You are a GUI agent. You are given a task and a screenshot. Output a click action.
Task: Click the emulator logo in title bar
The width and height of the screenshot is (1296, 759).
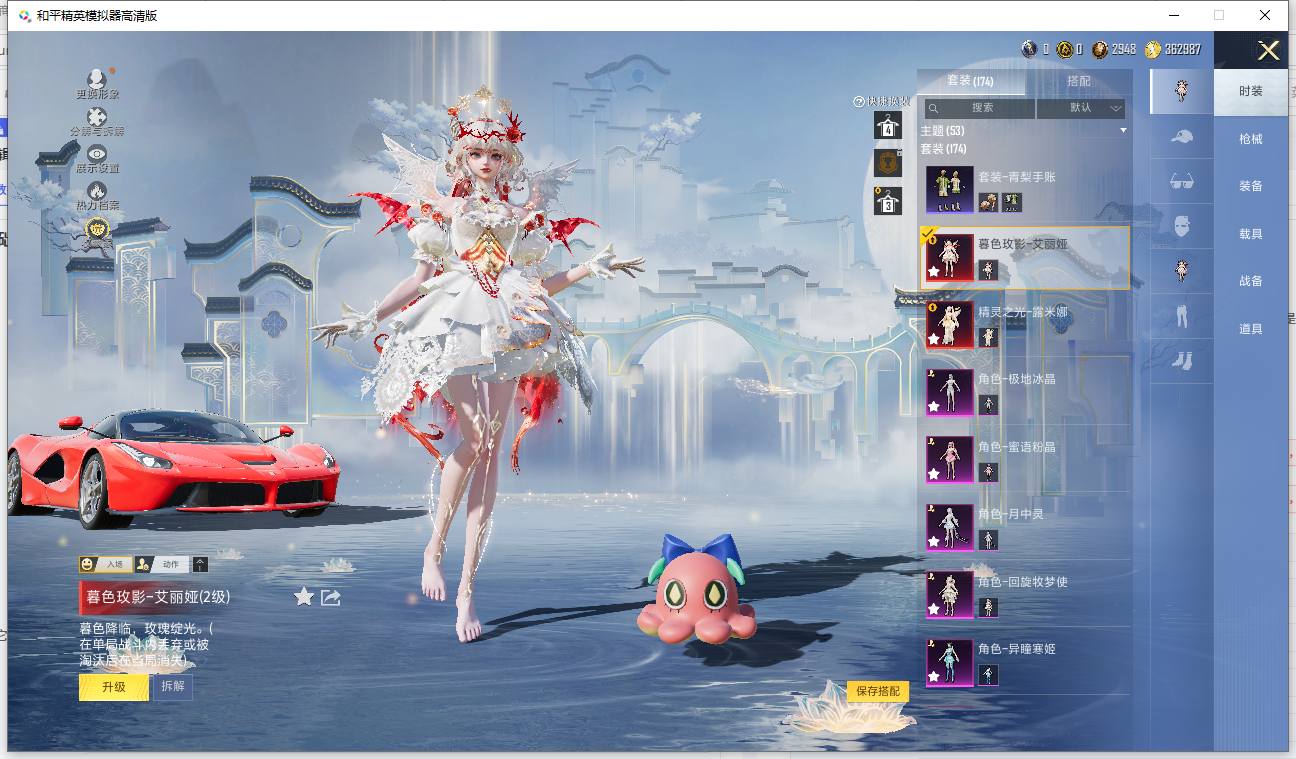24,15
